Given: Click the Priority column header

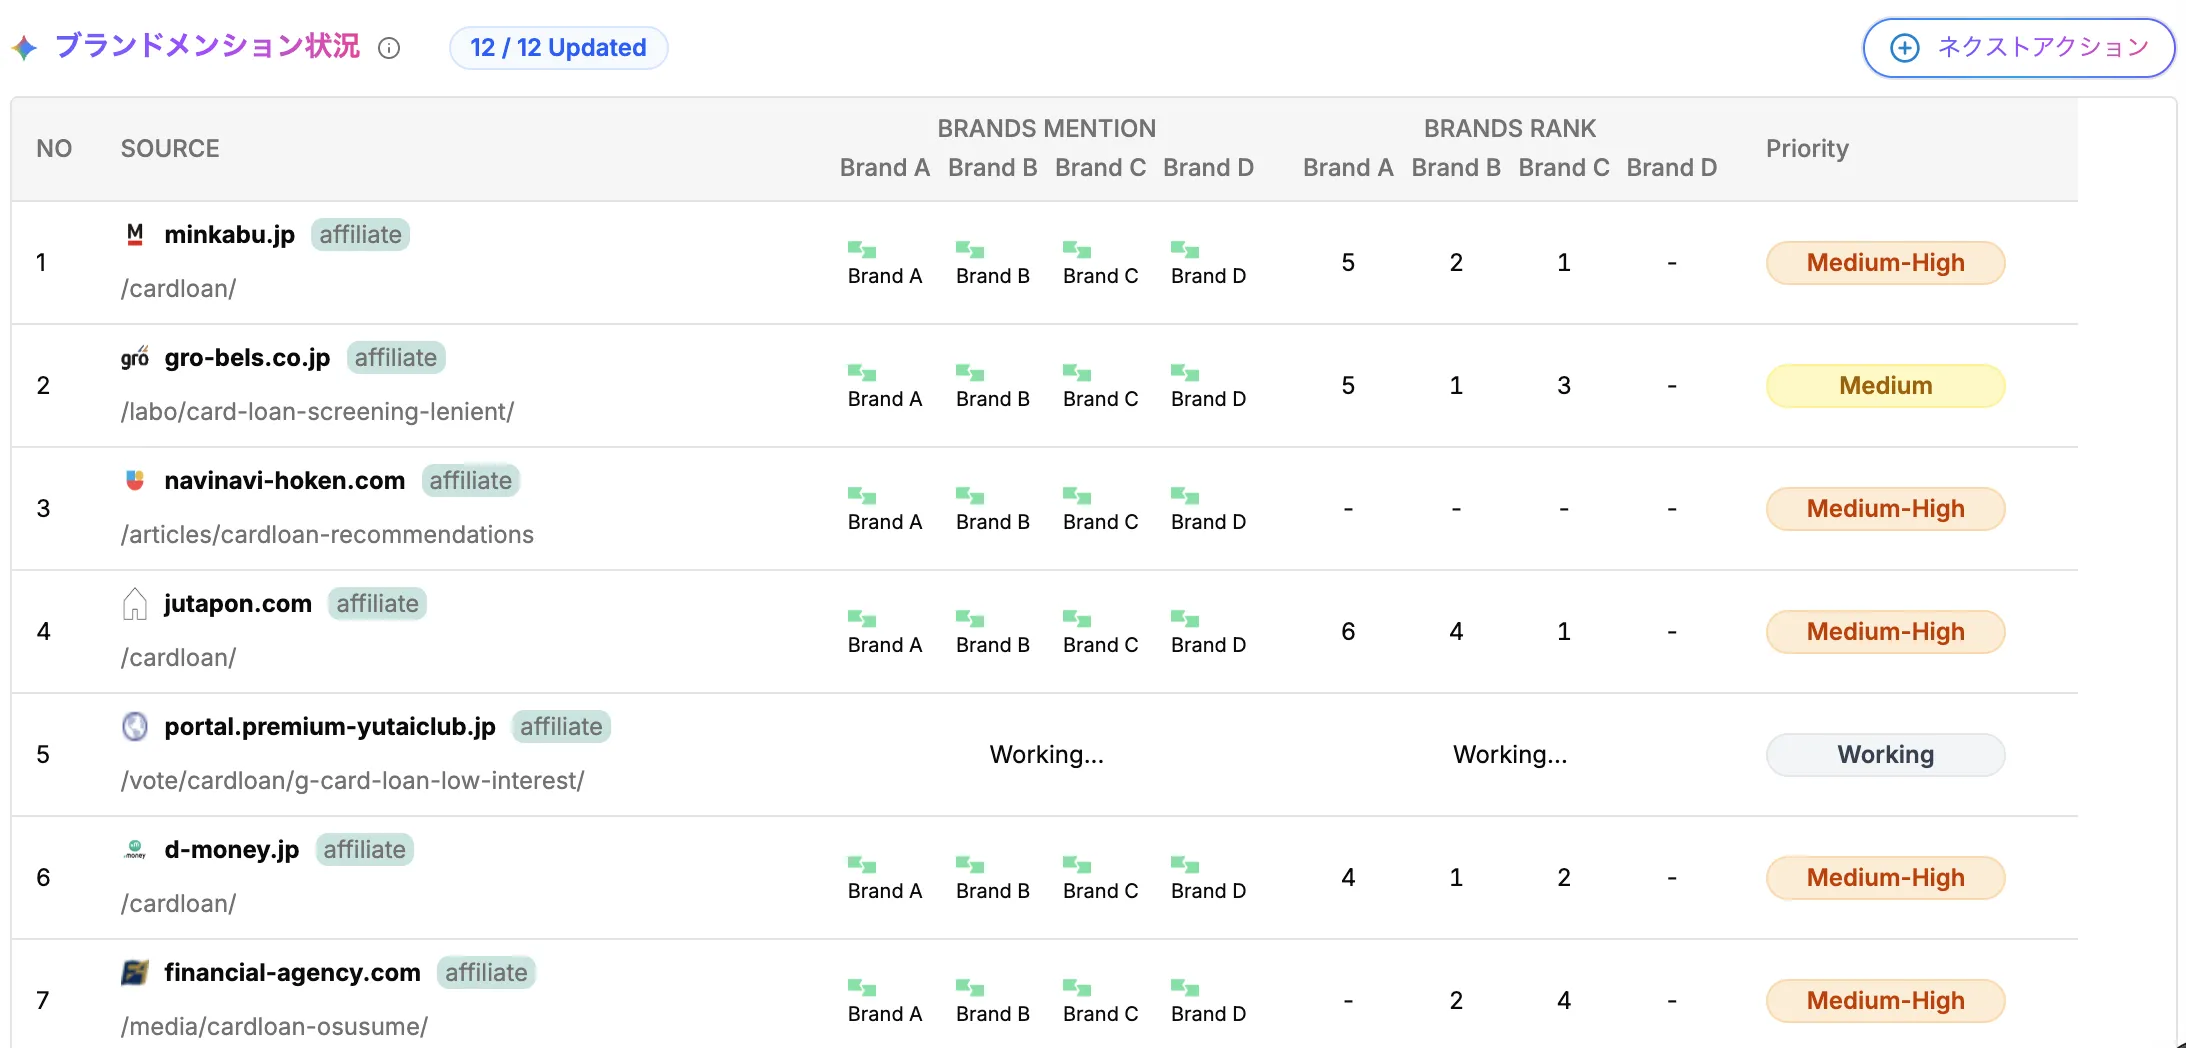Looking at the screenshot, I should tap(1806, 149).
